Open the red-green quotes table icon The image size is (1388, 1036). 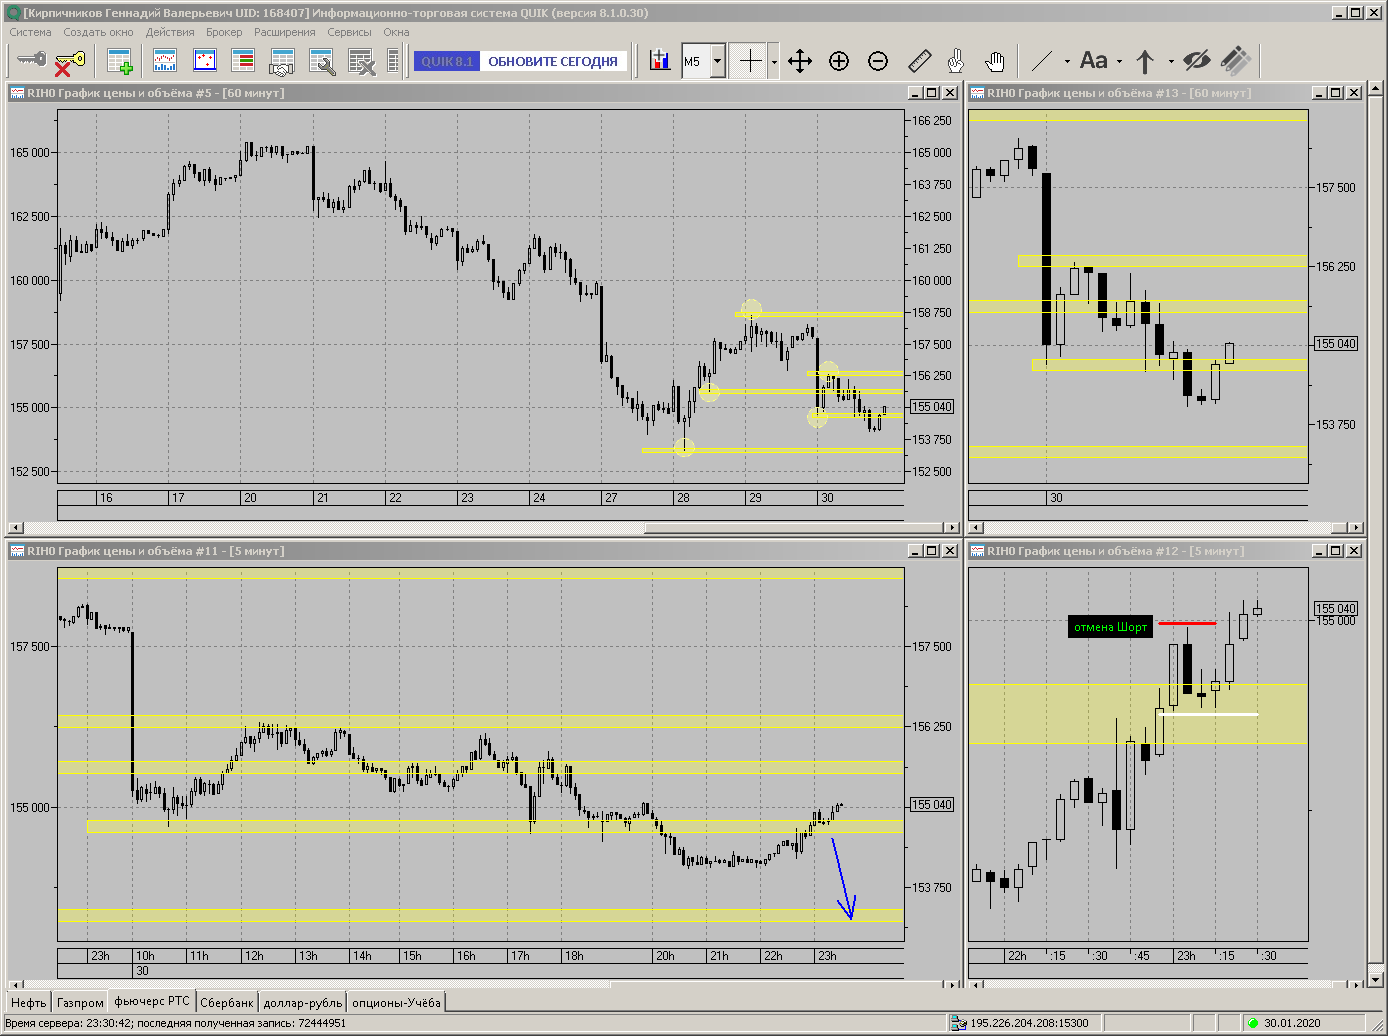243,62
